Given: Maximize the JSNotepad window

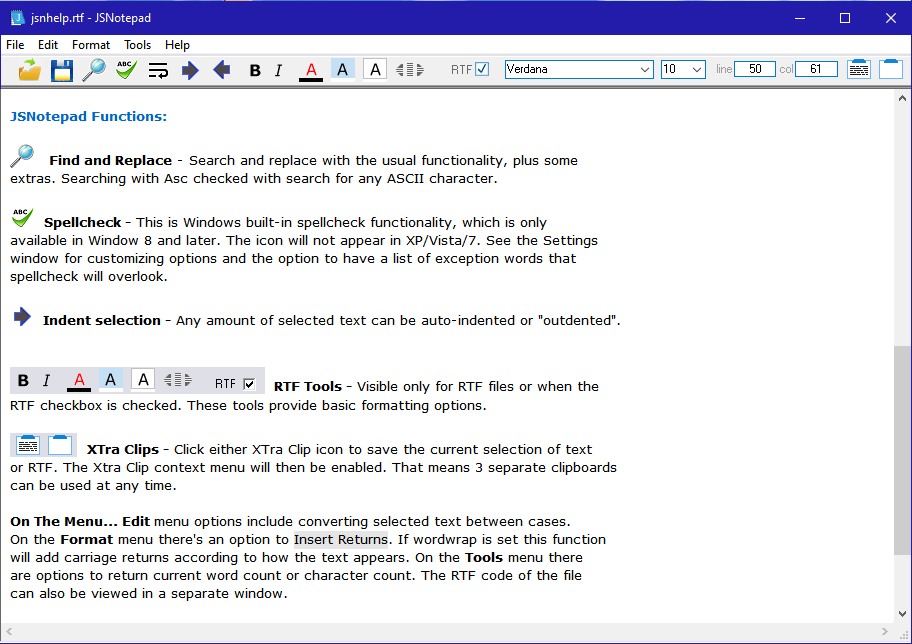Looking at the screenshot, I should pyautogui.click(x=845, y=18).
